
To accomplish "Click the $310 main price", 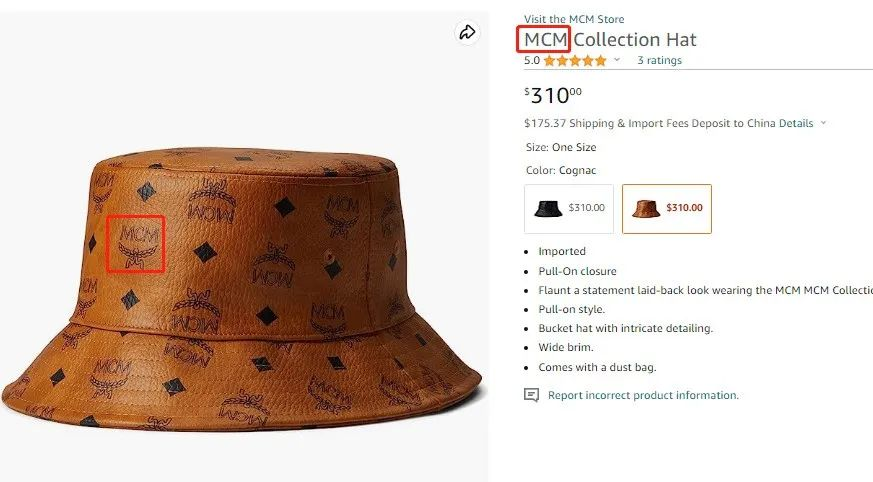I will (552, 96).
